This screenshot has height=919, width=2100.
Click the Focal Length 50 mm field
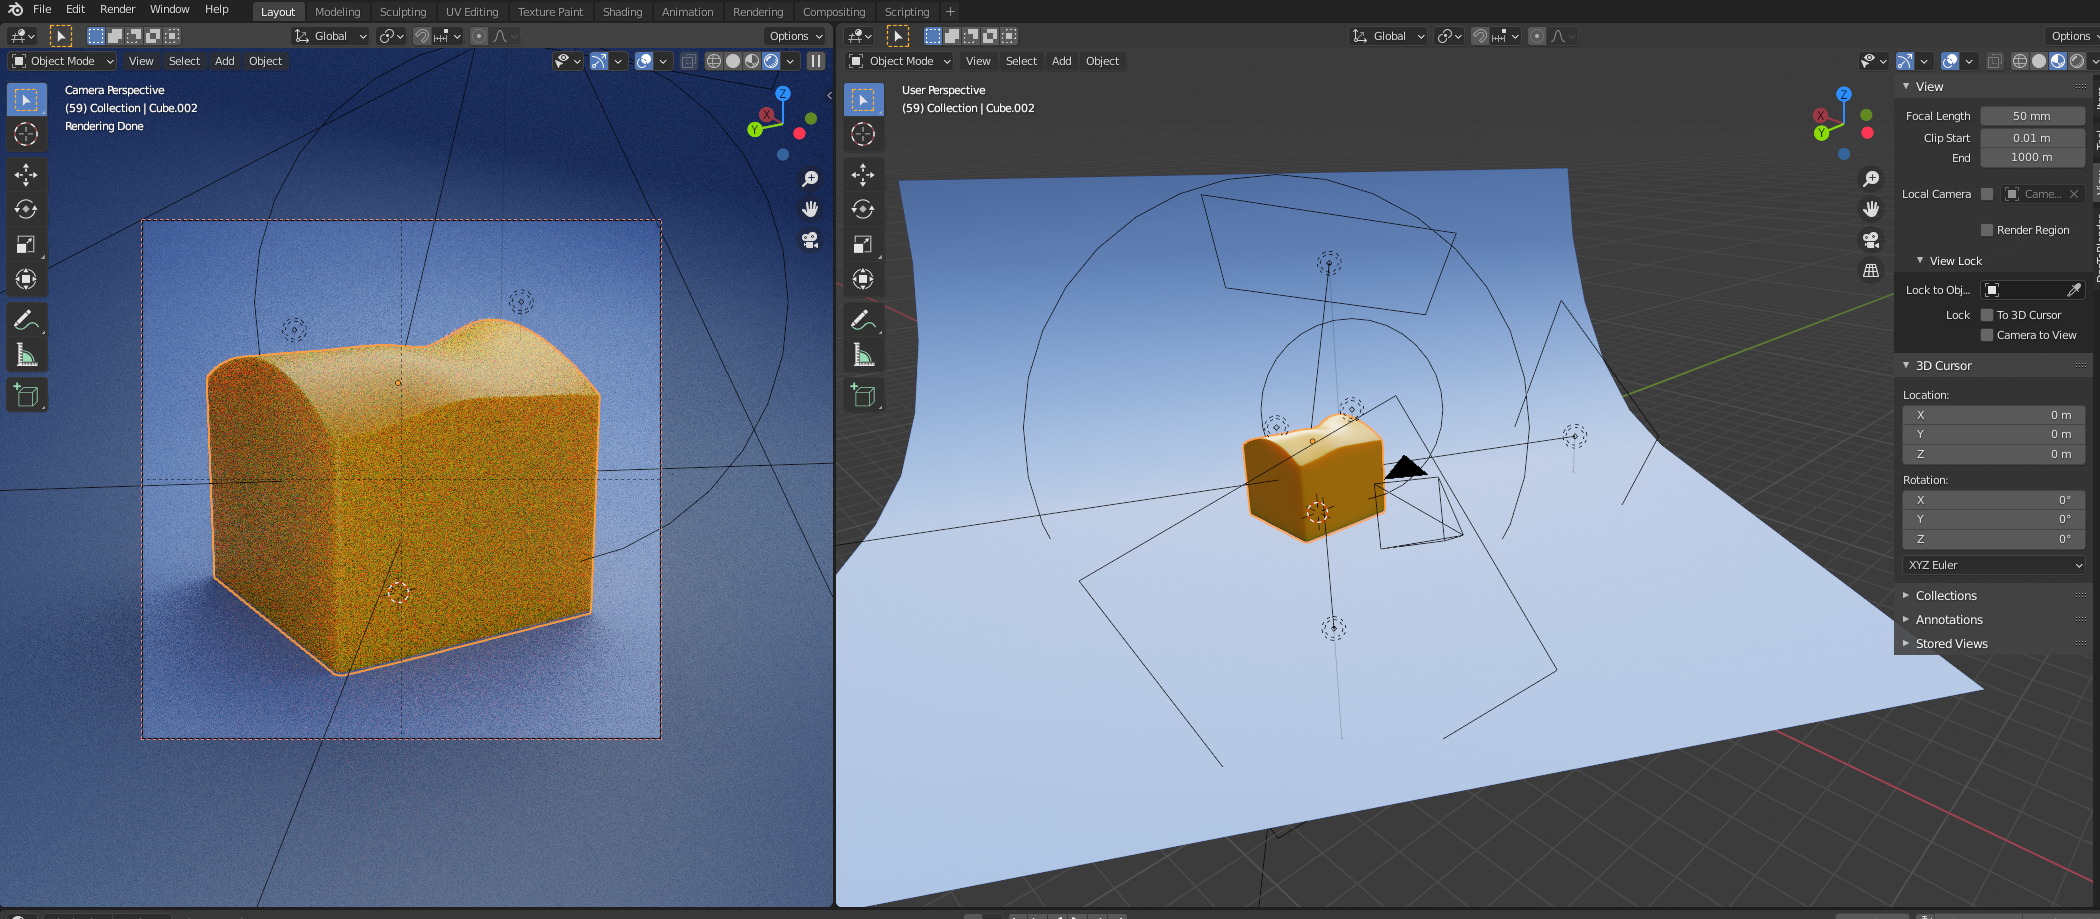click(x=2031, y=116)
